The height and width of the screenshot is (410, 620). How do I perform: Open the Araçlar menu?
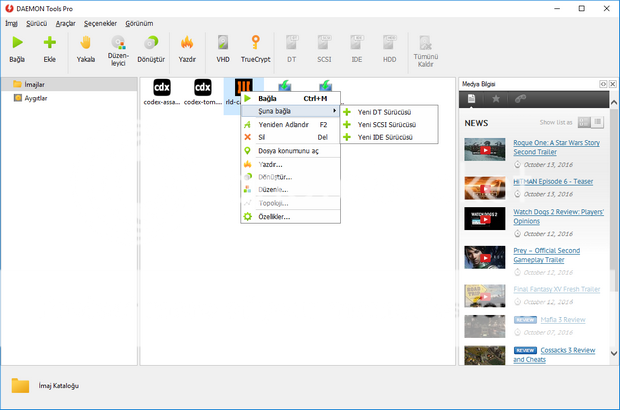65,23
